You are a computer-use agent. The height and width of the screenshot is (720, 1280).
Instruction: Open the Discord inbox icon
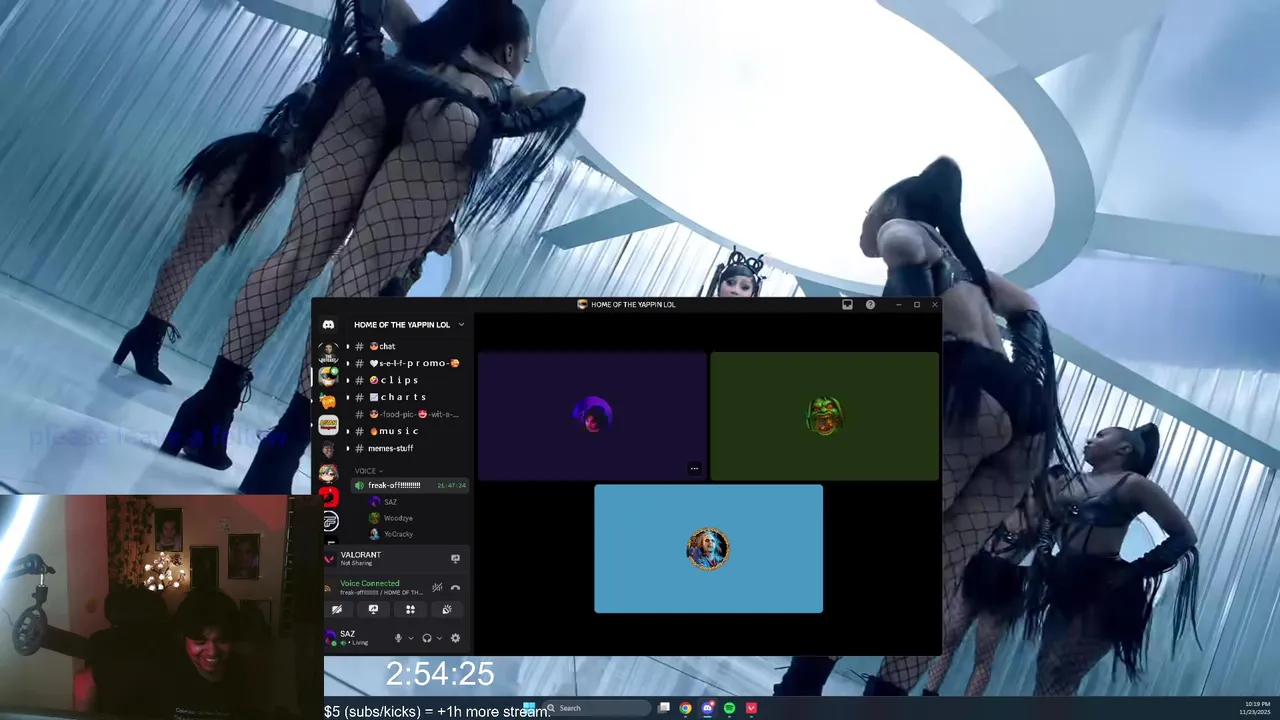pyautogui.click(x=847, y=304)
